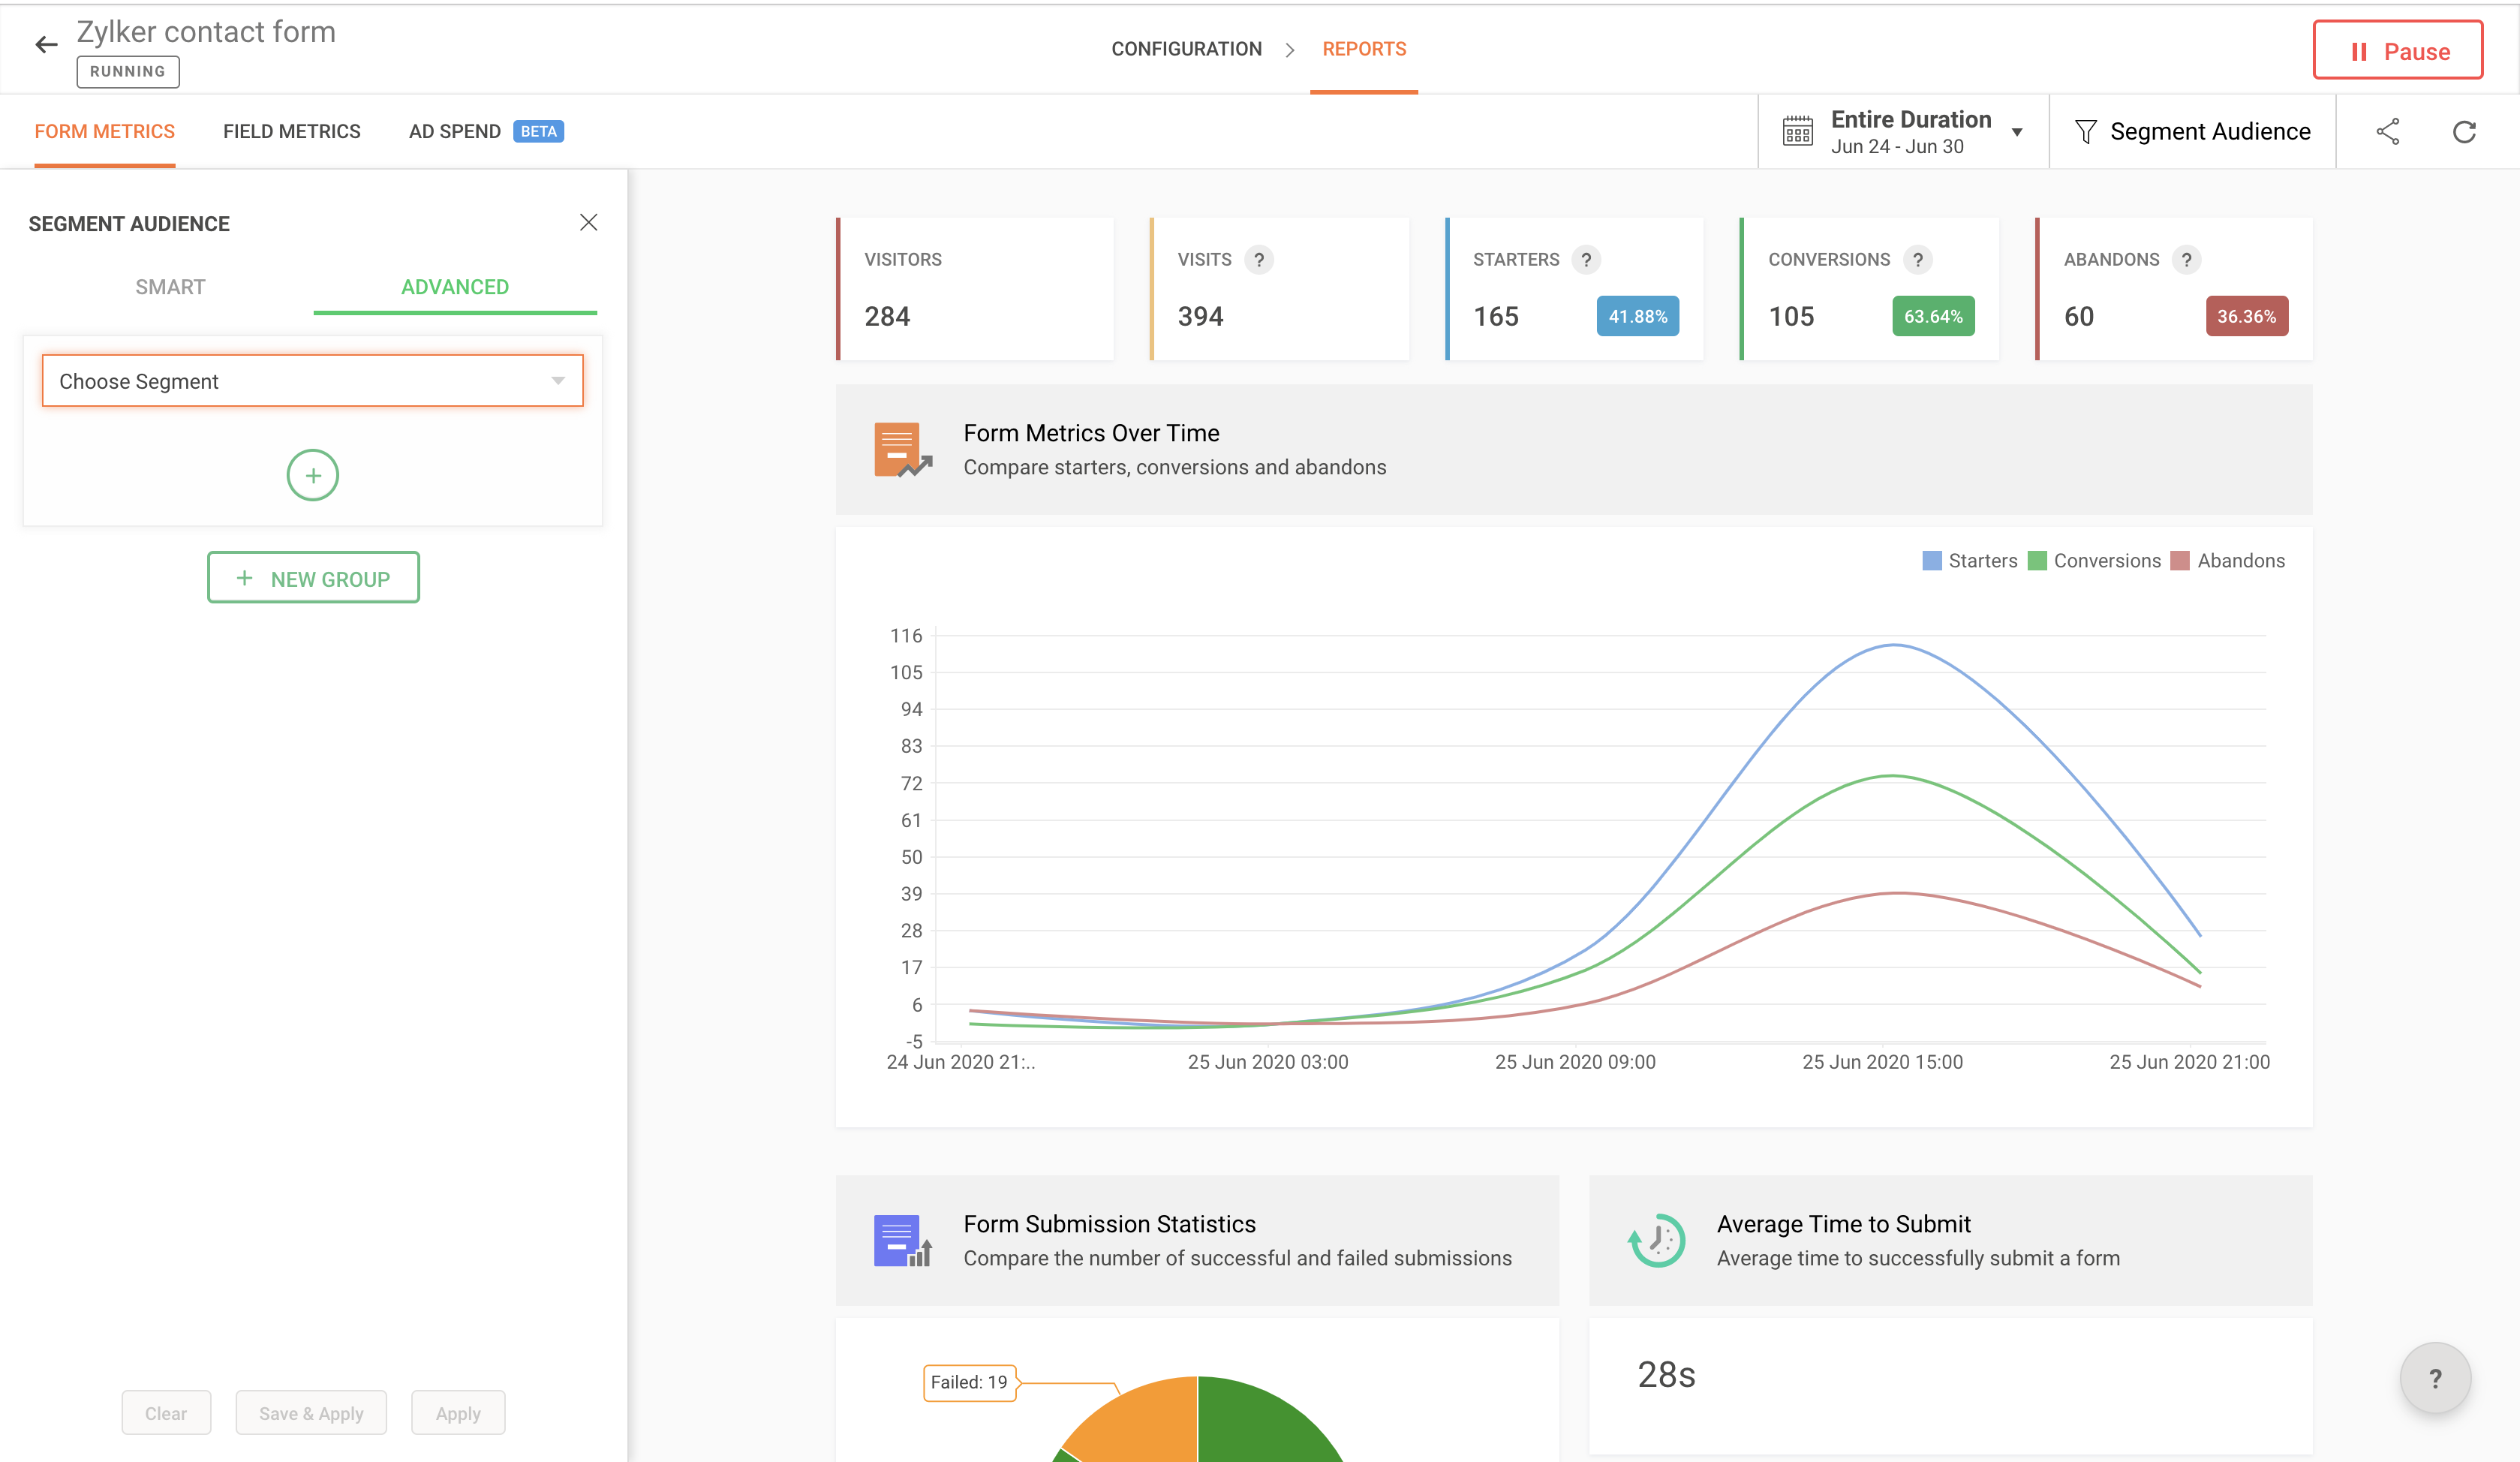This screenshot has height=1462, width=2520.
Task: Click the help icon next to Conversions
Action: 1917,260
